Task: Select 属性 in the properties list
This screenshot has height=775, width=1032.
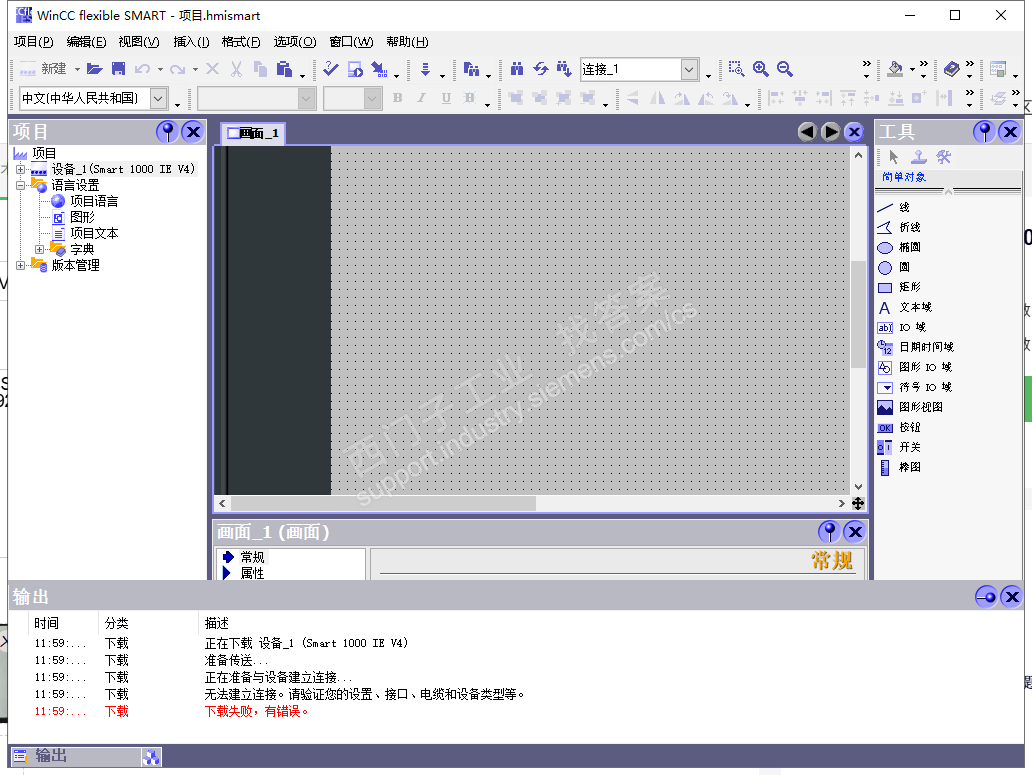Action: click(x=252, y=573)
